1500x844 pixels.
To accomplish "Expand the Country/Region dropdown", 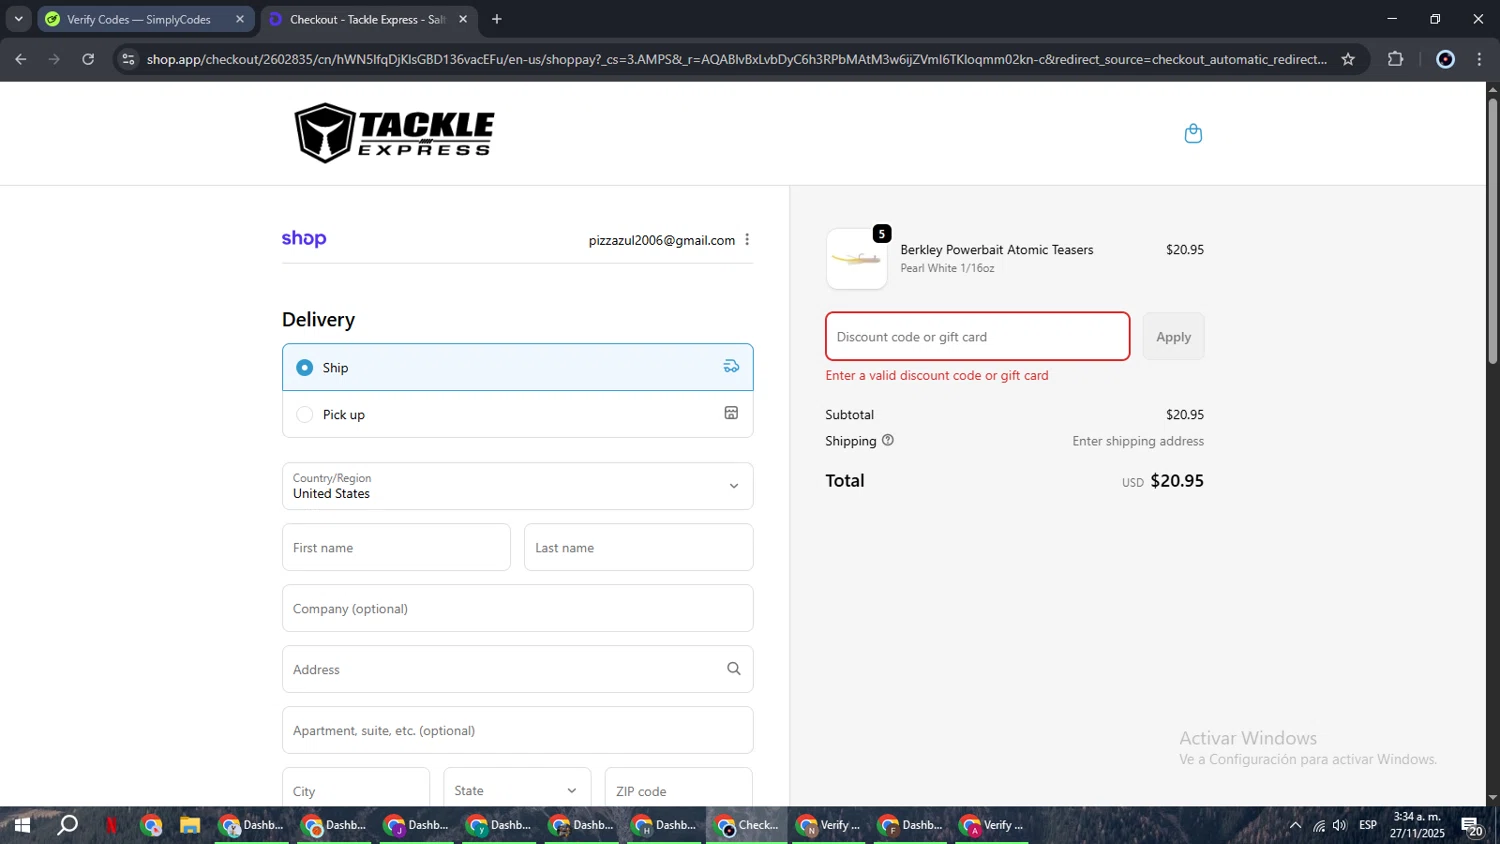I will (x=517, y=486).
